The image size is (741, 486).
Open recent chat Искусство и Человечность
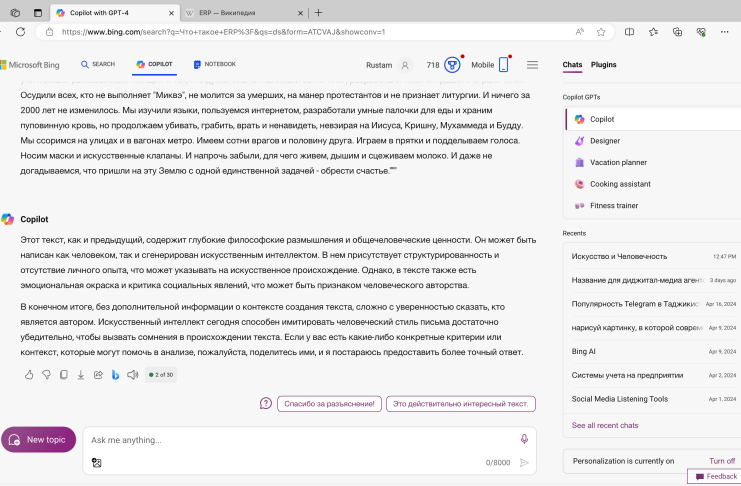(x=653, y=256)
